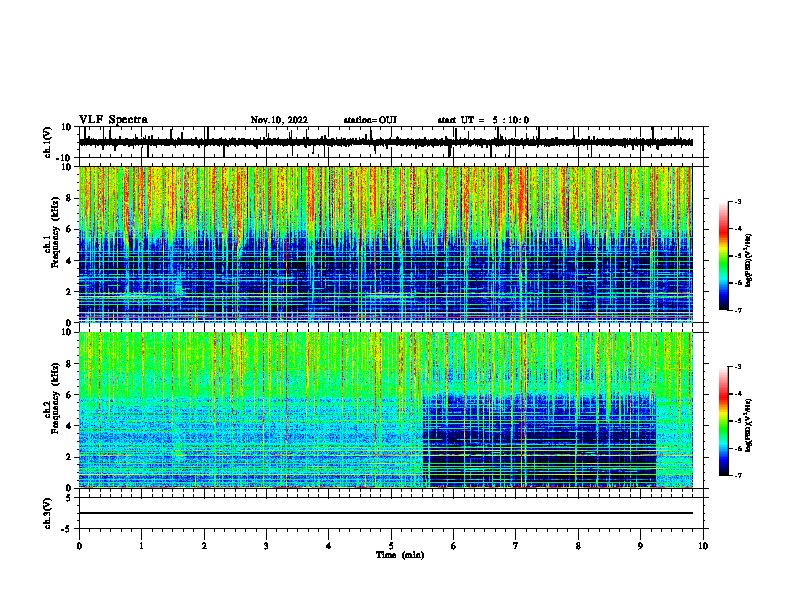Screen dimensions: 792x612
Task: Click the "VLF Spectra" title text
Action: point(113,120)
